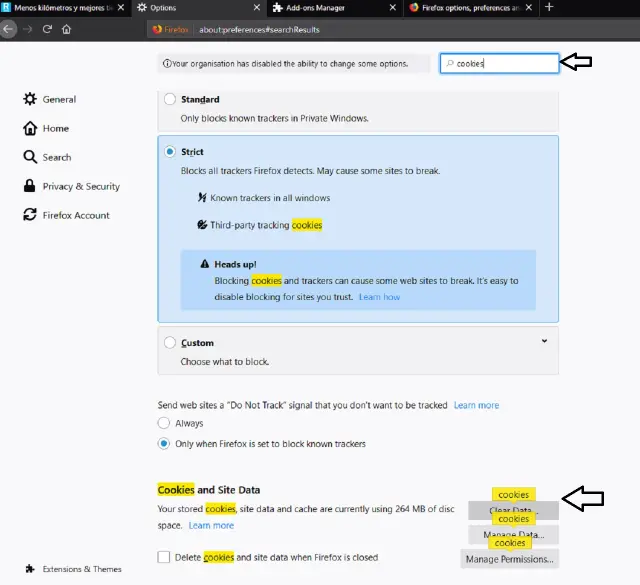Viewport: 640px width, 585px height.
Task: Click the magnifier icon in preferences search box
Action: 450,63
